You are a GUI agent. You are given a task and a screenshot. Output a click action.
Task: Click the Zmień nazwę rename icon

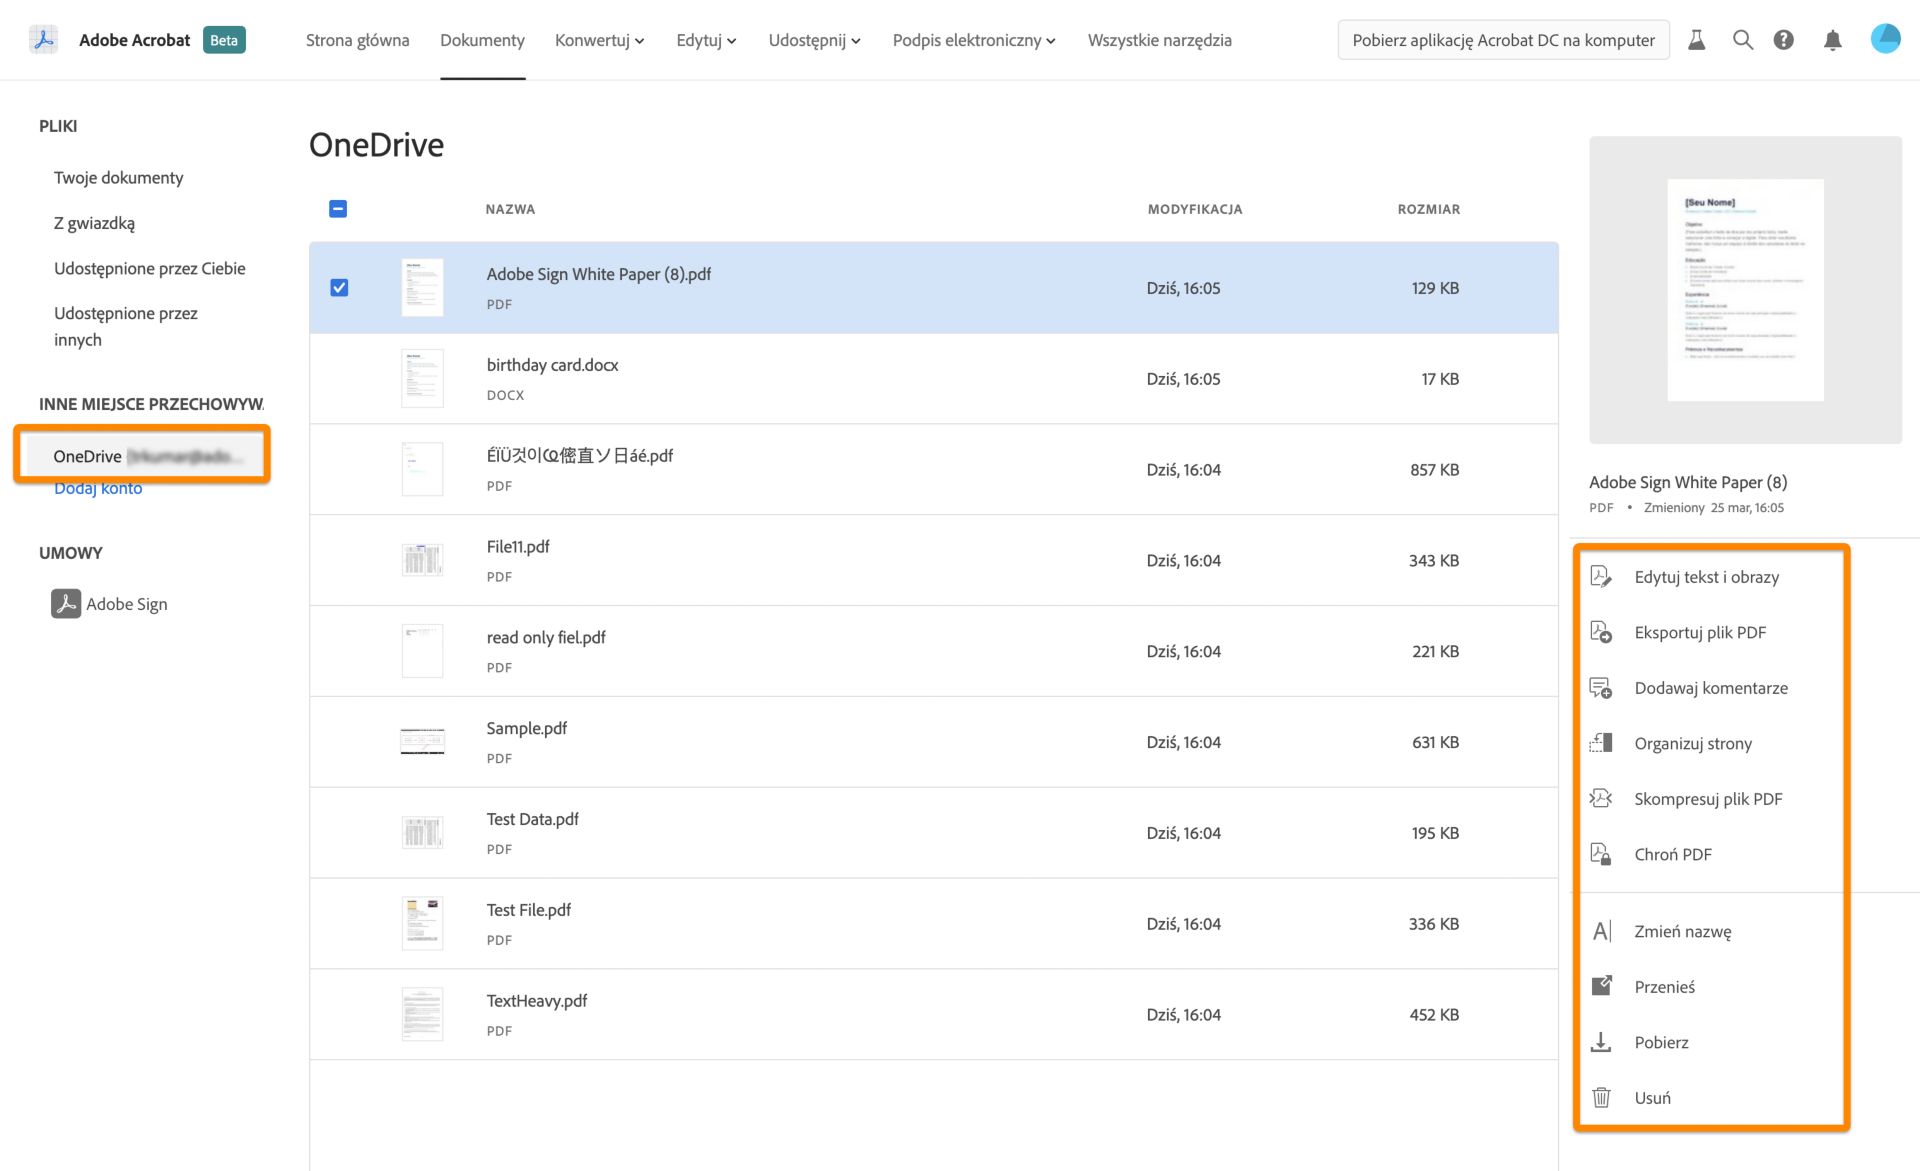click(1601, 931)
